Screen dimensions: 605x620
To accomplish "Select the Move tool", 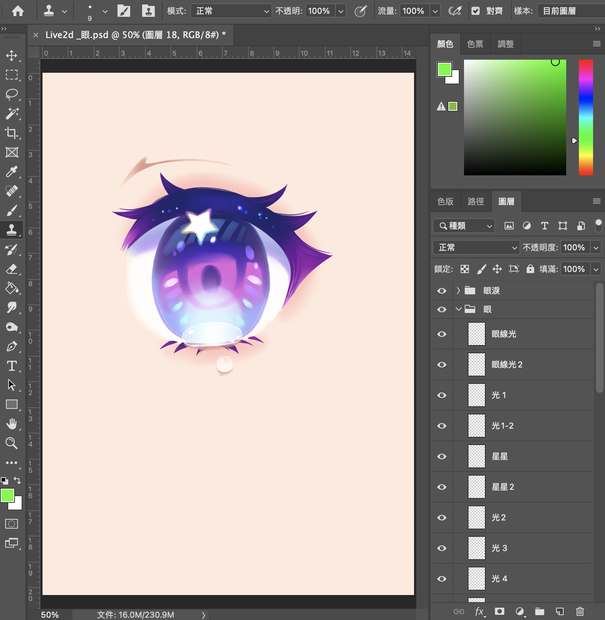I will (x=11, y=55).
